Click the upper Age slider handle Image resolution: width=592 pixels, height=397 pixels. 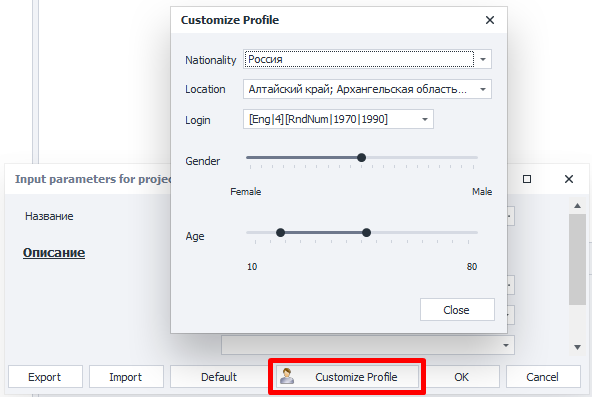tap(366, 232)
